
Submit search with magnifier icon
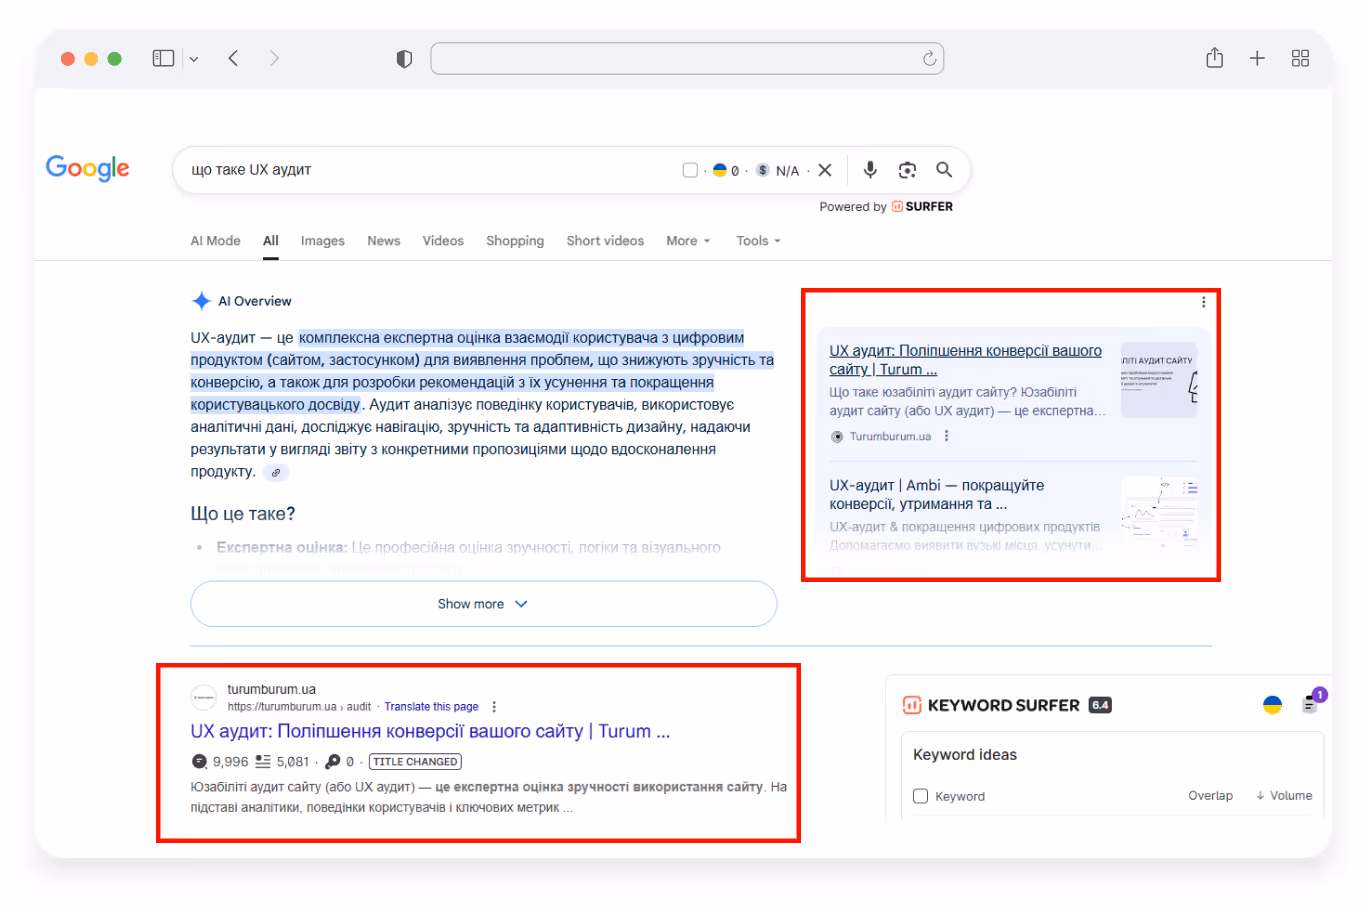coord(944,170)
